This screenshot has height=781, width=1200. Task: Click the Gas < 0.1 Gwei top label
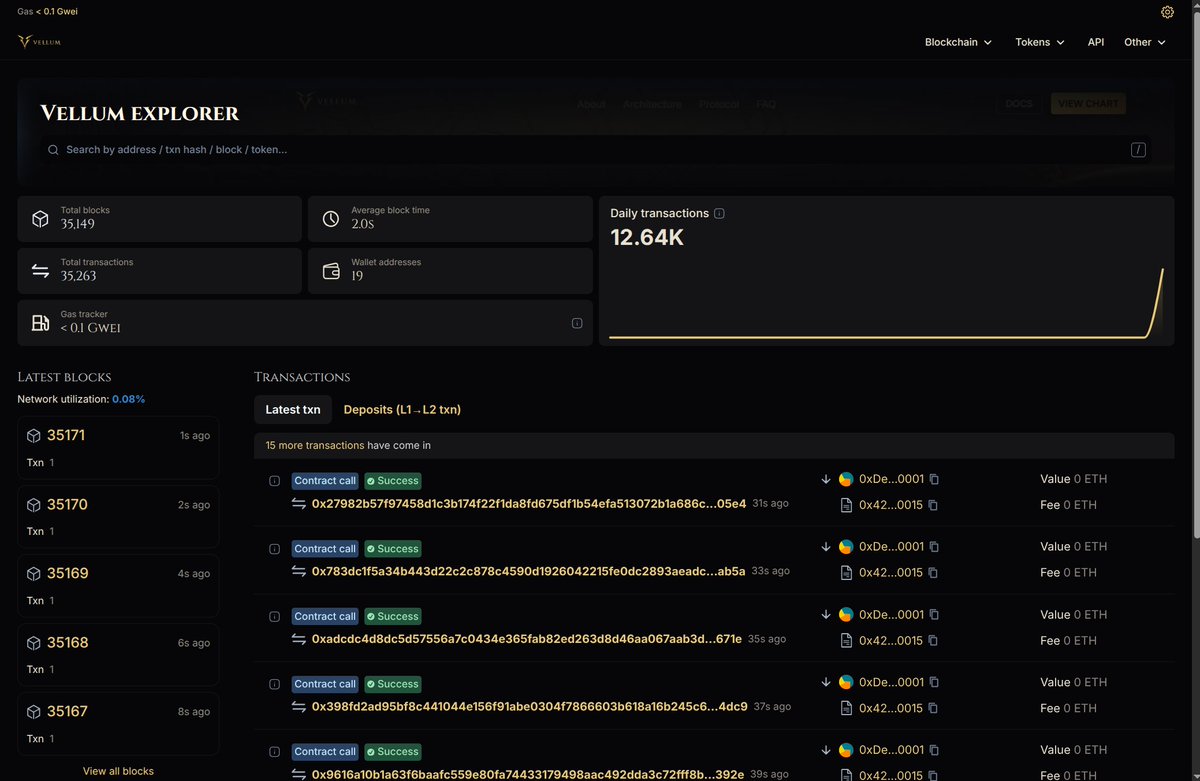coord(47,11)
